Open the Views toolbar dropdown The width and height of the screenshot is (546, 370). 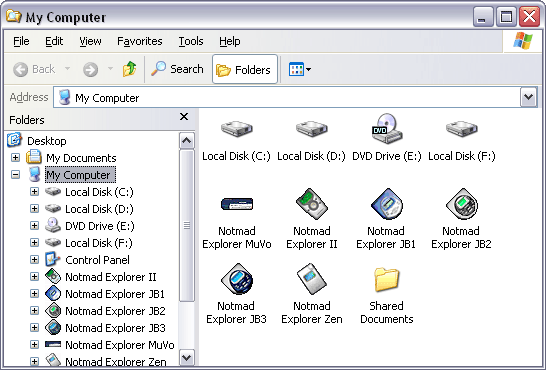tap(299, 69)
